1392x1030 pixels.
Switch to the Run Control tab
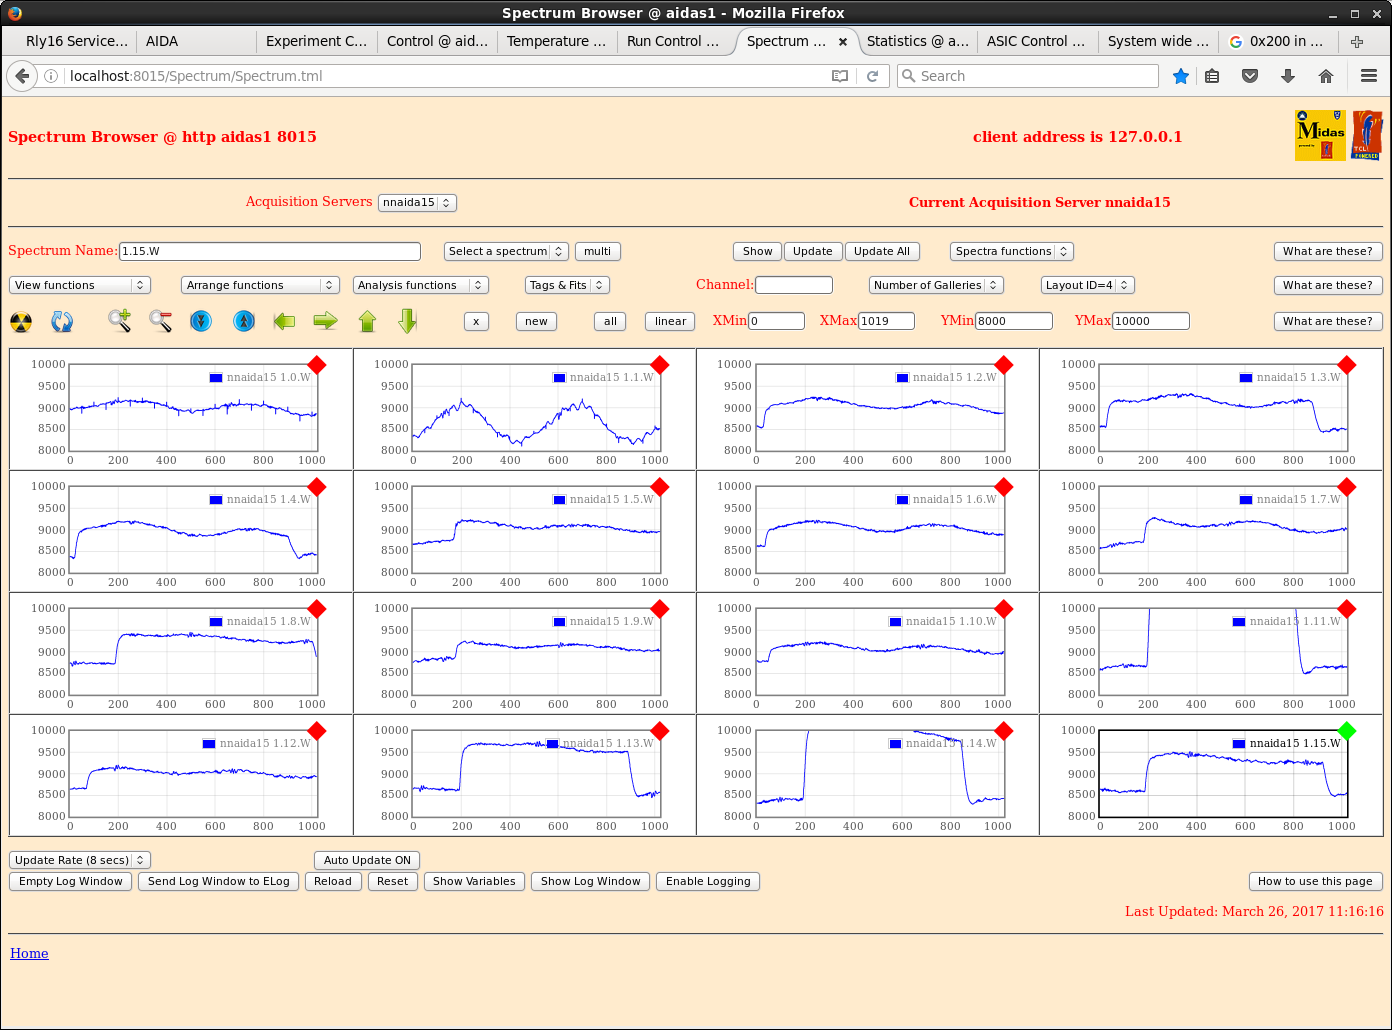pyautogui.click(x=673, y=41)
